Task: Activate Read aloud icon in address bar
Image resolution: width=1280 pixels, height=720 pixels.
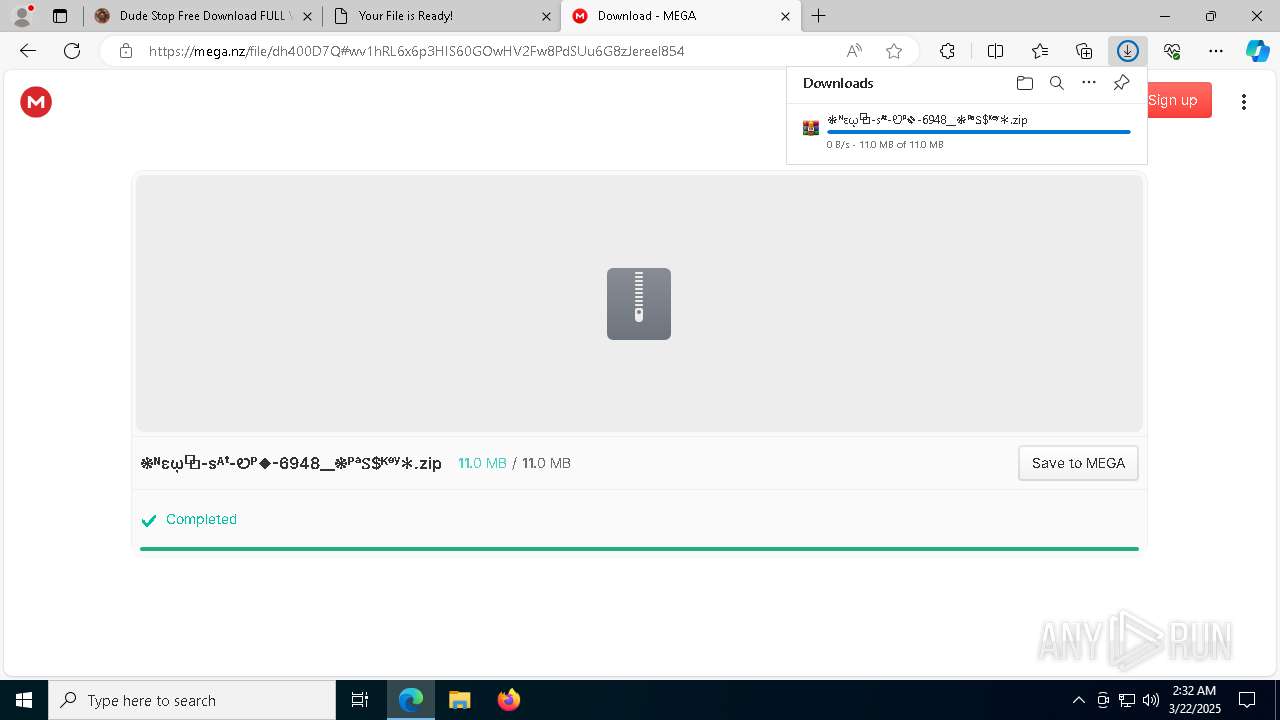Action: coord(854,51)
